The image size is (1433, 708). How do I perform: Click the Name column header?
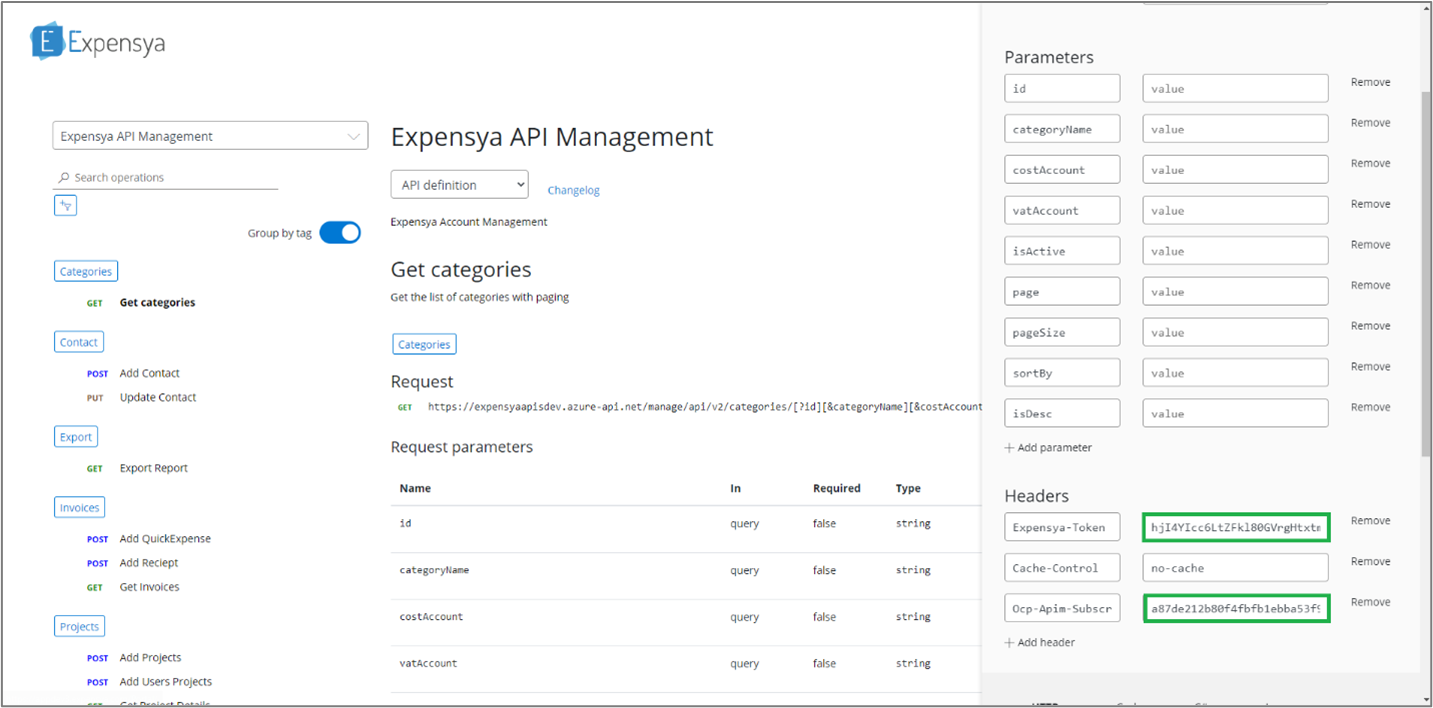[415, 489]
